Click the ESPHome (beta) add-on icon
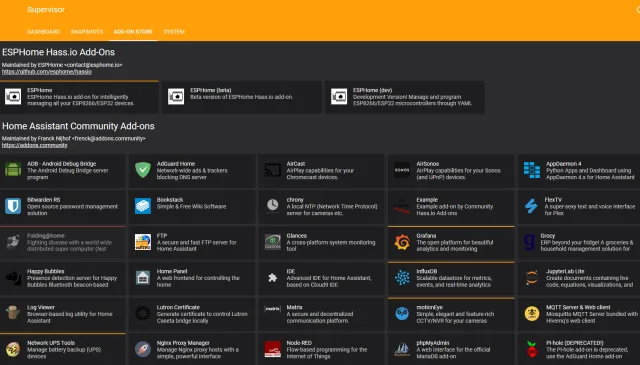Screen dimensions: 640x365 176,97
